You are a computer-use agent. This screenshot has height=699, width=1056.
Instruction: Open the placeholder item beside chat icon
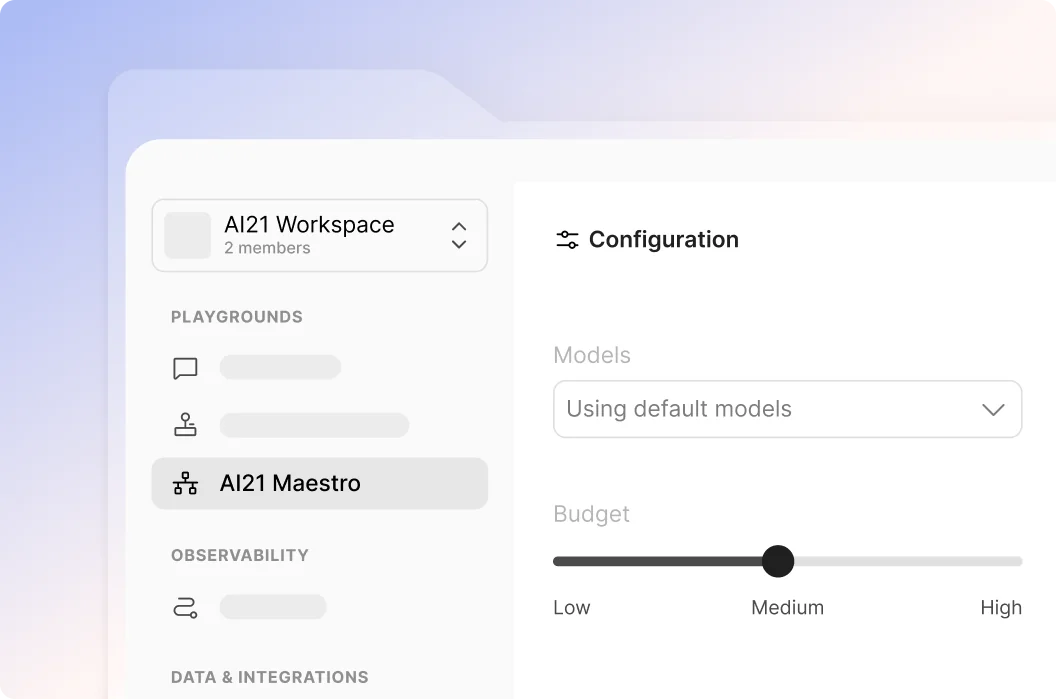(x=280, y=368)
